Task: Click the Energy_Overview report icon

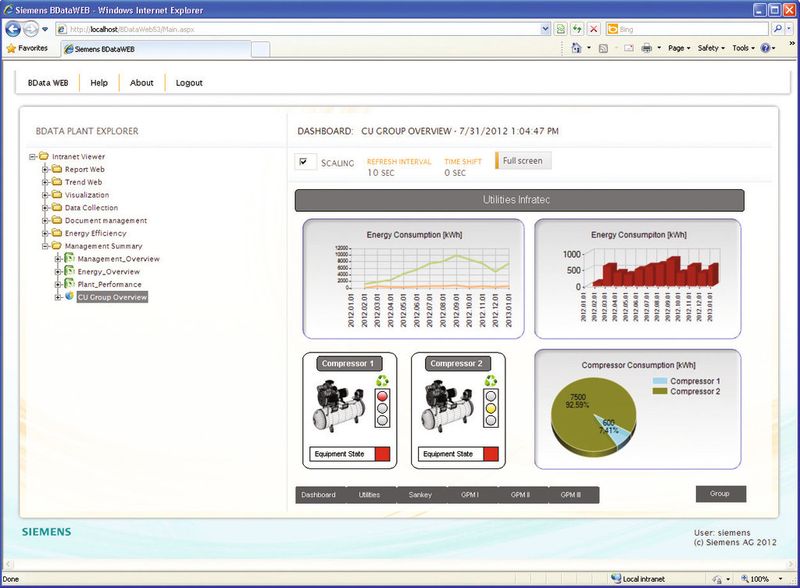Action: click(x=70, y=271)
